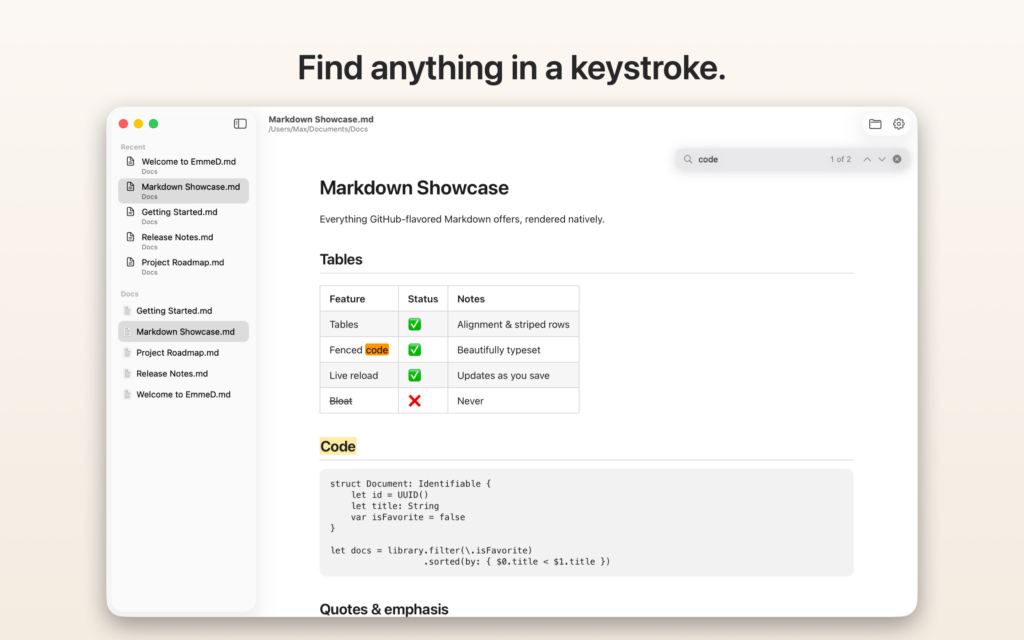Click the 'Tables' heading
This screenshot has height=640, width=1024.
click(341, 259)
